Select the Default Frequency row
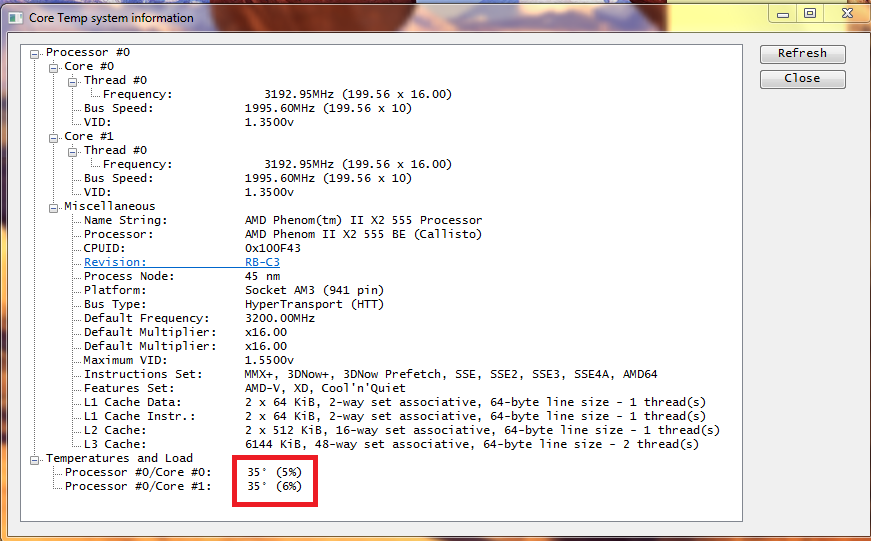Viewport: 871px width, 541px height. click(x=199, y=318)
